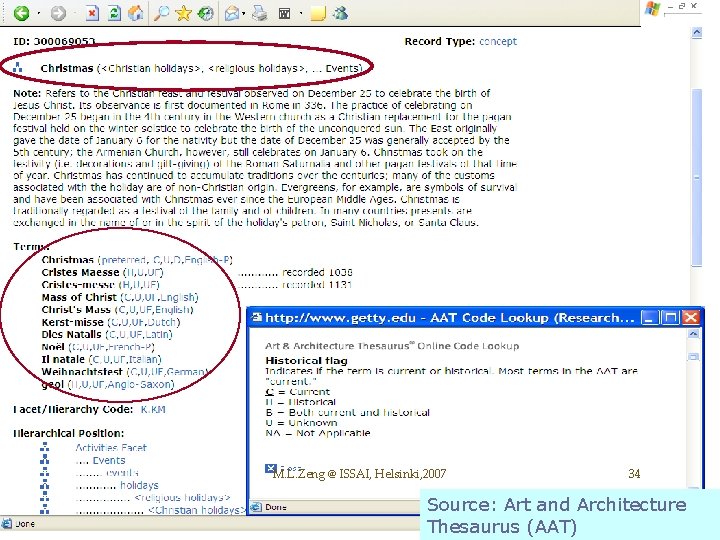
Task: Click the main page scrollbar up arrow
Action: [697, 33]
